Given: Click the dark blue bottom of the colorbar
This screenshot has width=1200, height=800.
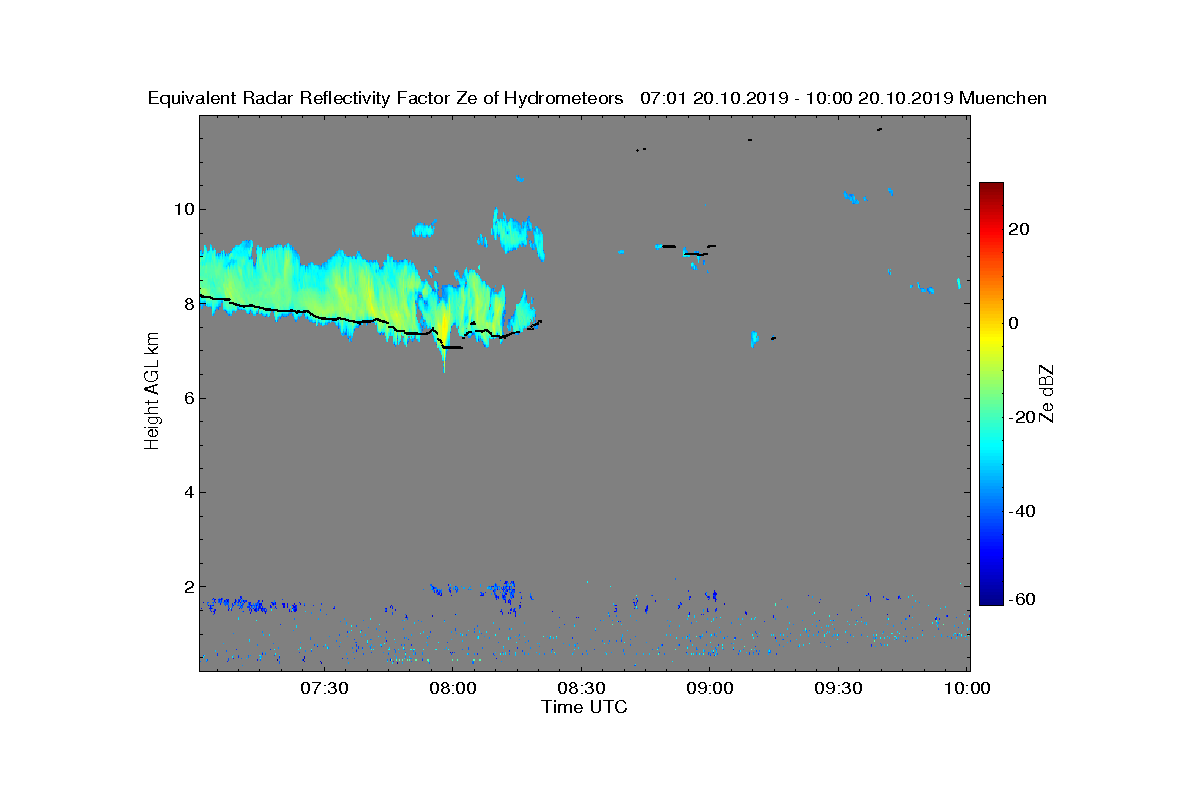Looking at the screenshot, I should (x=991, y=598).
